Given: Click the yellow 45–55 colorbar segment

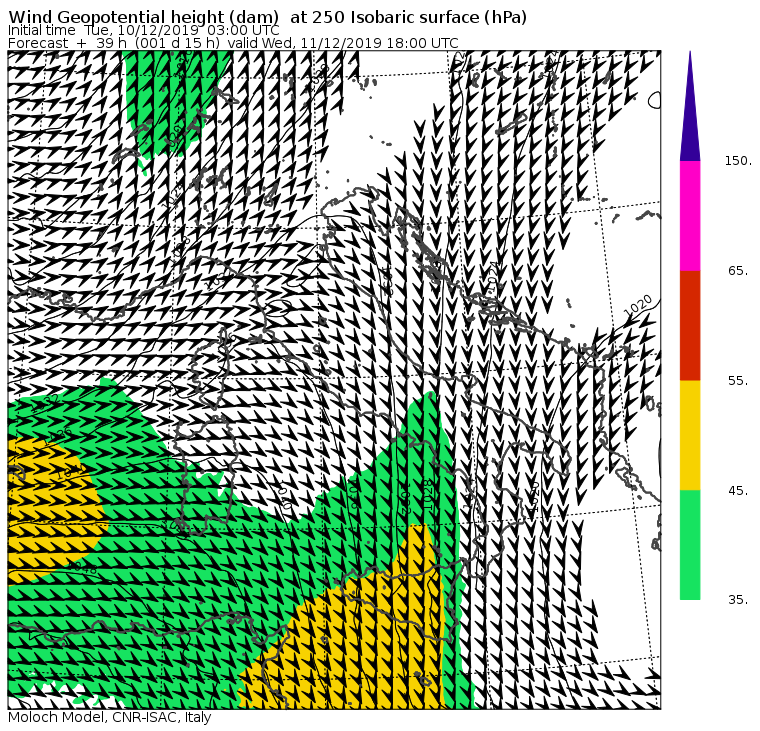Looking at the screenshot, I should [690, 435].
